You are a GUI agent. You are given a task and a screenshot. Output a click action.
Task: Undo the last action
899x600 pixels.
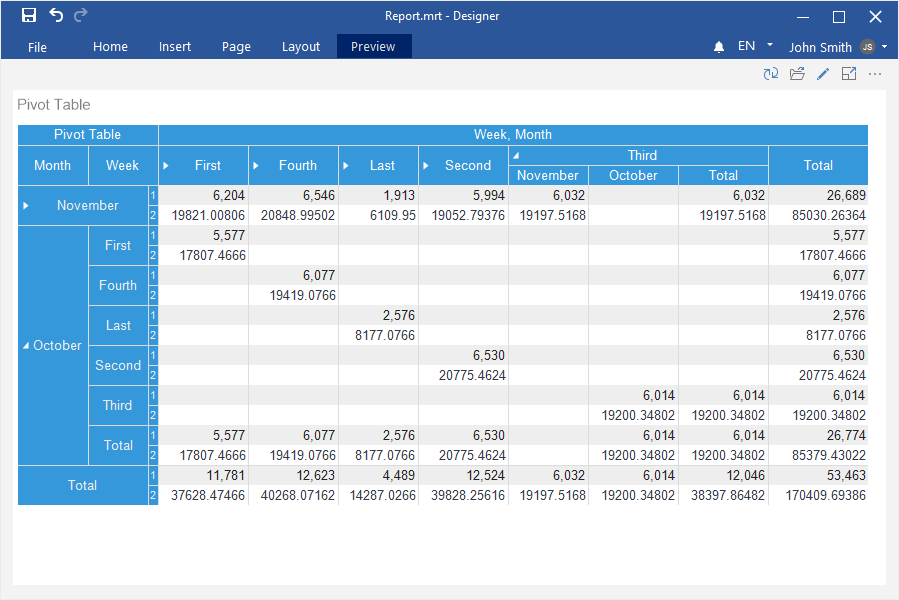click(56, 15)
